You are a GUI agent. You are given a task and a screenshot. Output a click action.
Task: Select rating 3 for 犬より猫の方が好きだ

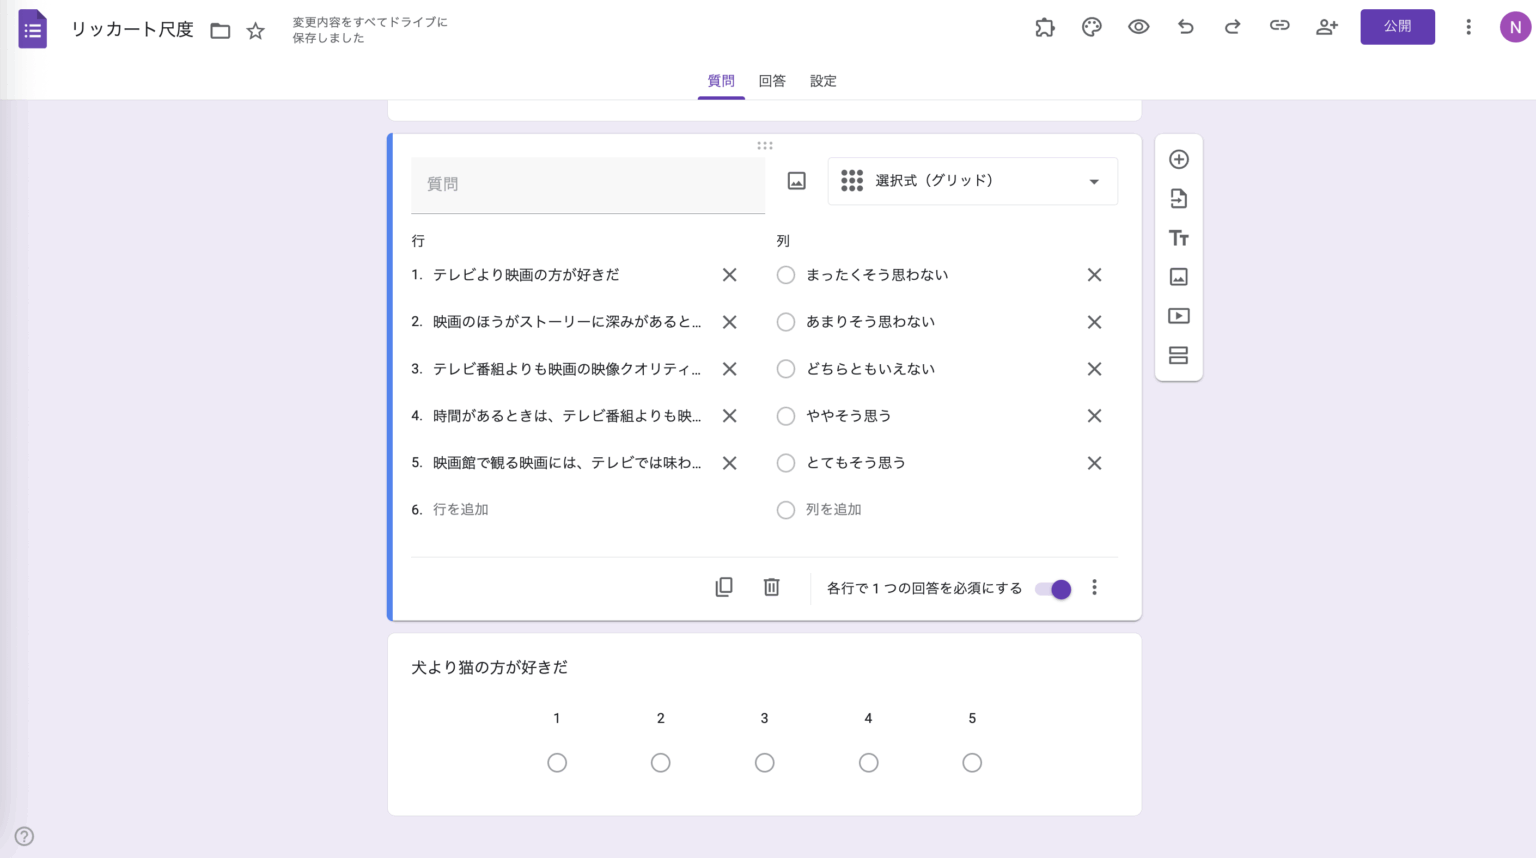pos(764,762)
